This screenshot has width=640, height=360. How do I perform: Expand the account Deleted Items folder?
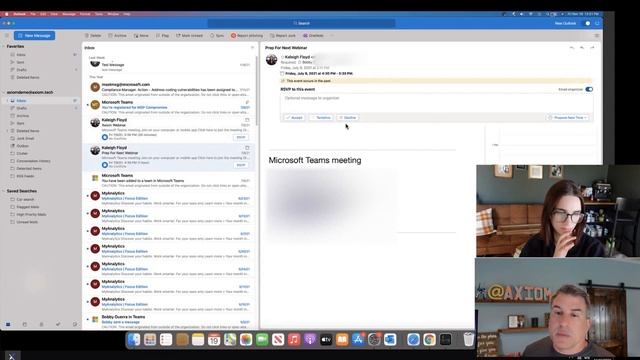(x=7, y=131)
